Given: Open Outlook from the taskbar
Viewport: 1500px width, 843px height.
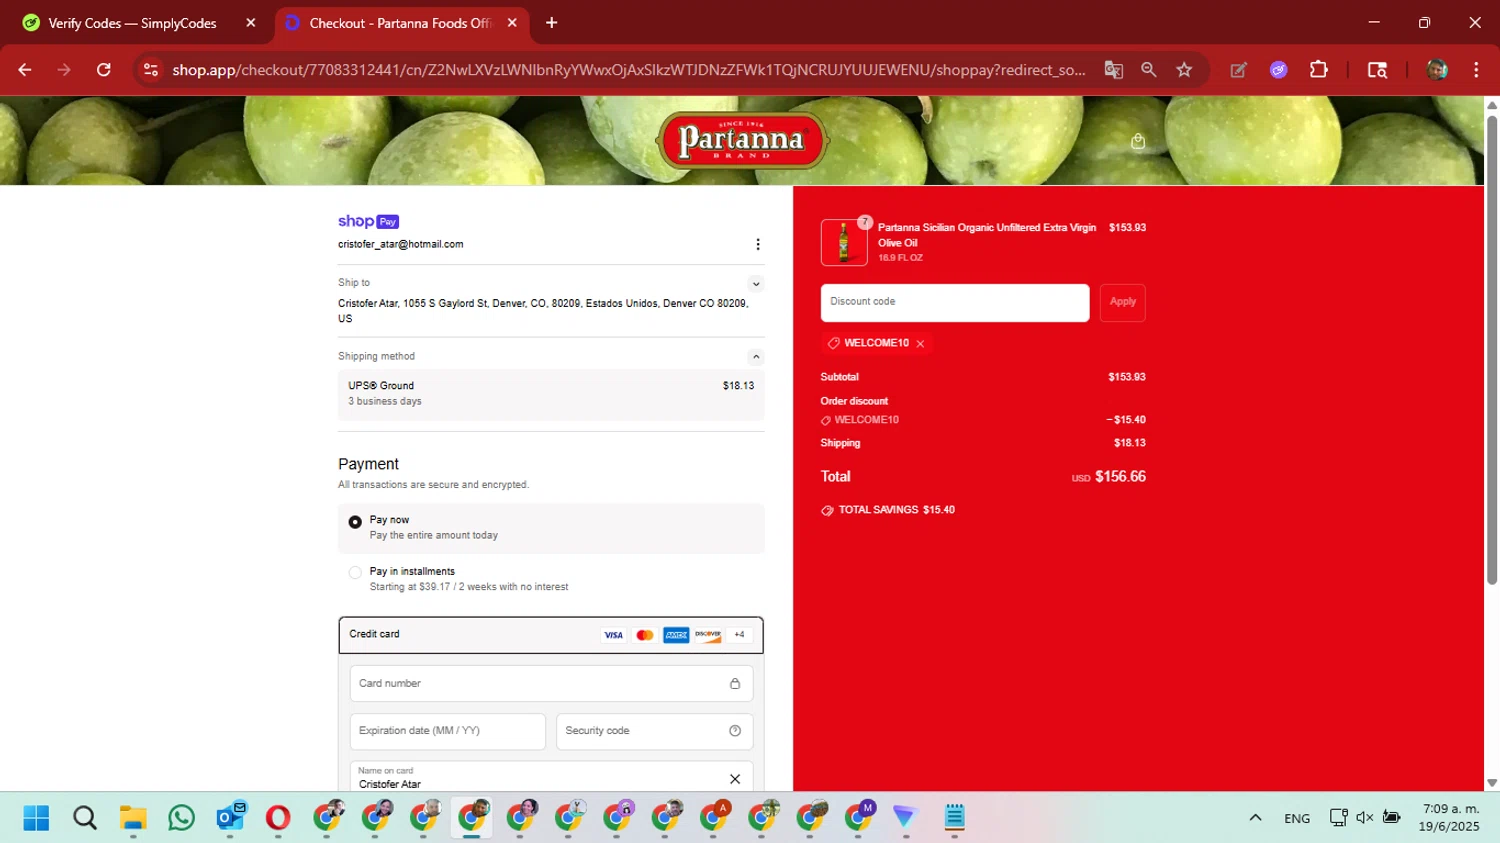Looking at the screenshot, I should (230, 818).
